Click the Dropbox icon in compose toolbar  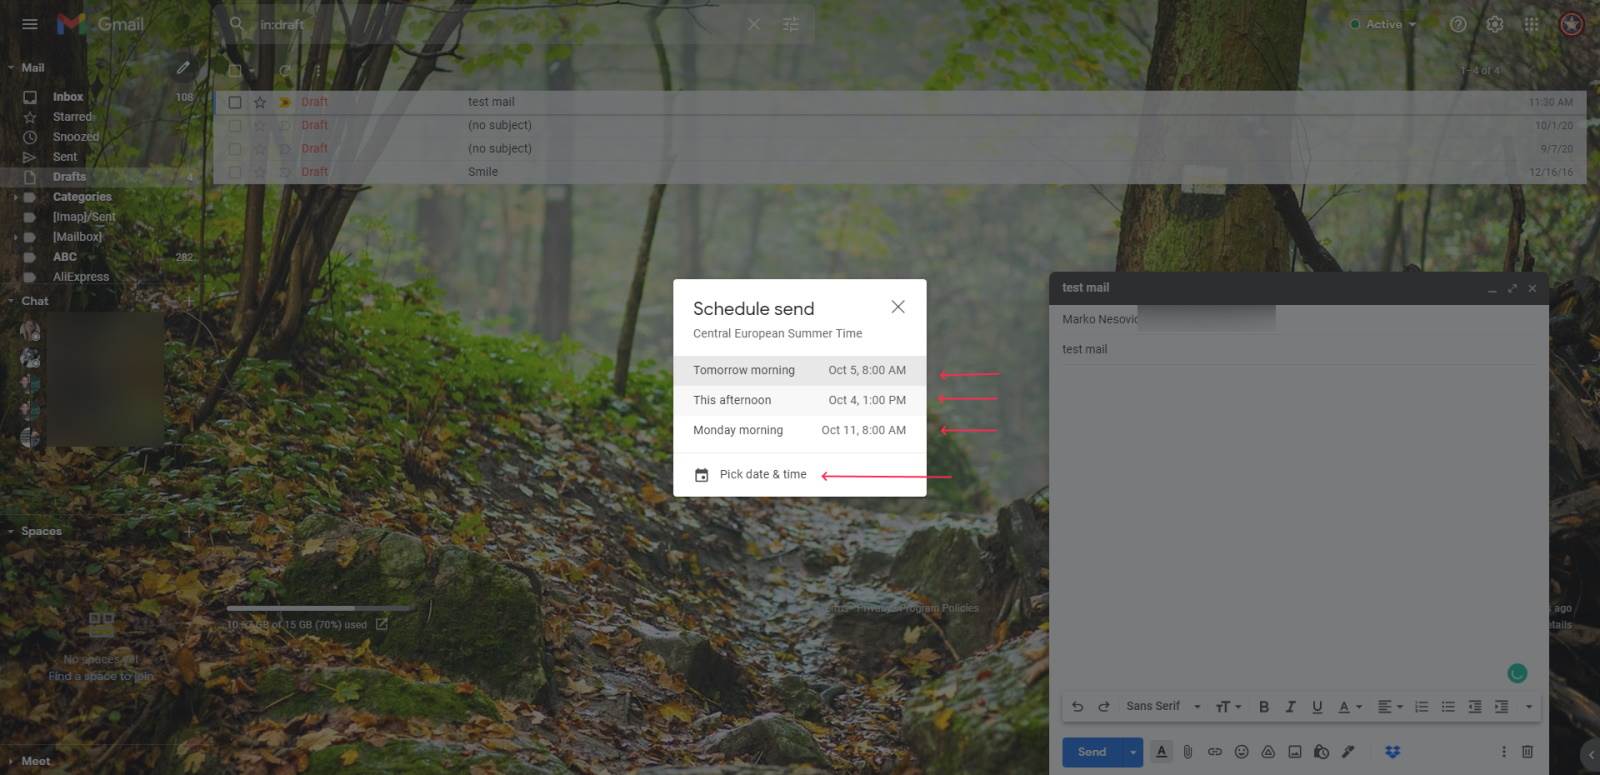tap(1392, 751)
